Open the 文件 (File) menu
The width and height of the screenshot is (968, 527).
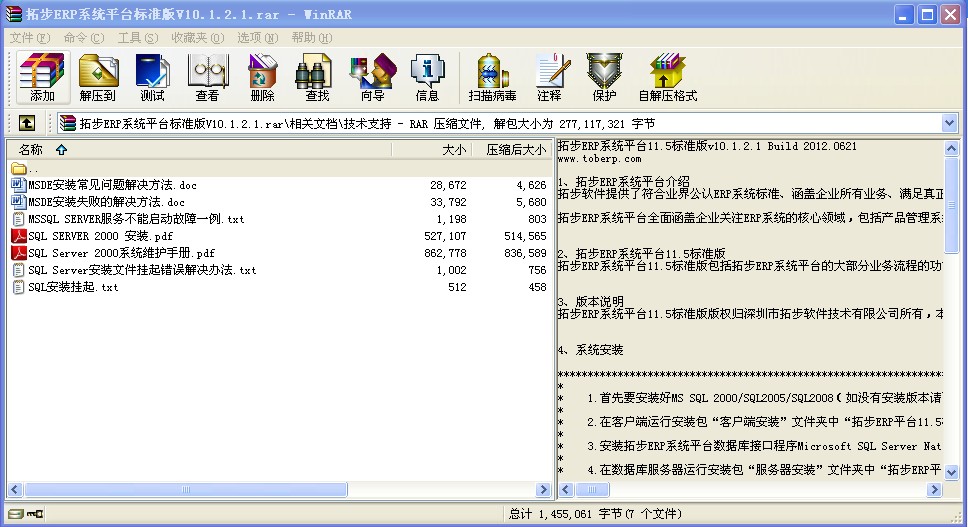(x=30, y=38)
